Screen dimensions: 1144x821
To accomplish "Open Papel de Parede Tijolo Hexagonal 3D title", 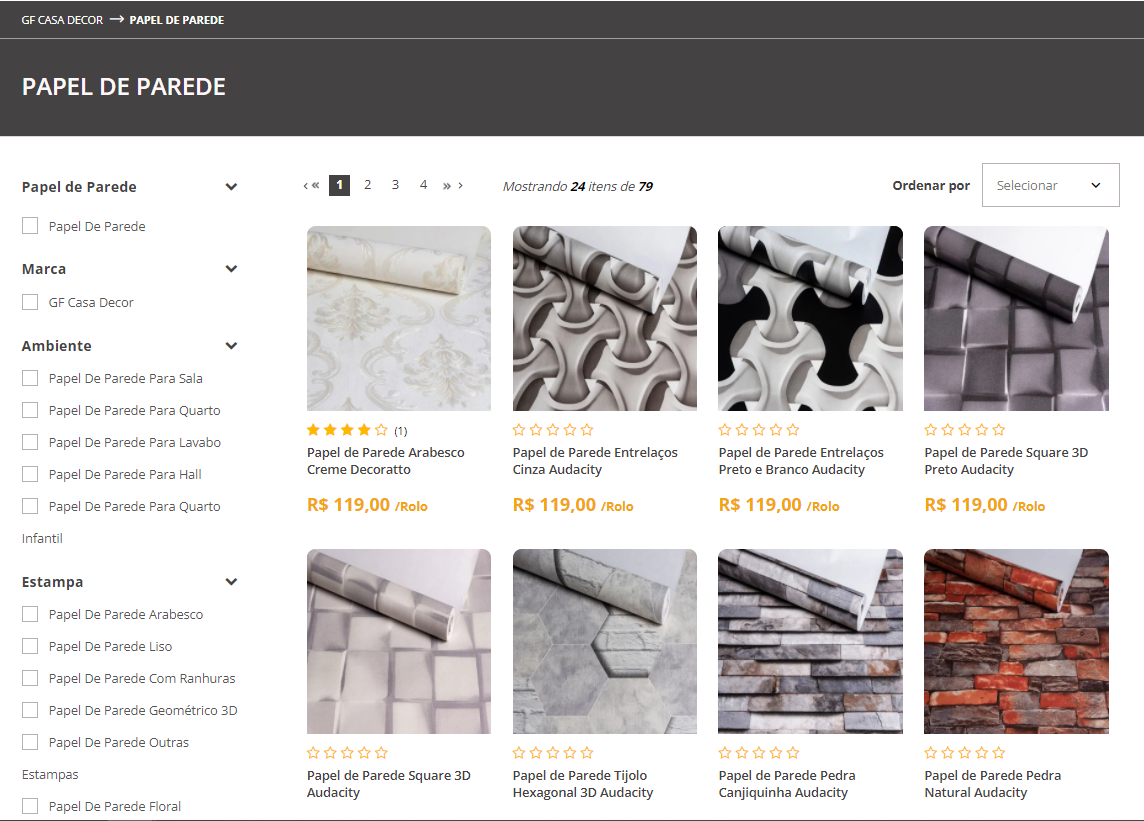I will 583,784.
